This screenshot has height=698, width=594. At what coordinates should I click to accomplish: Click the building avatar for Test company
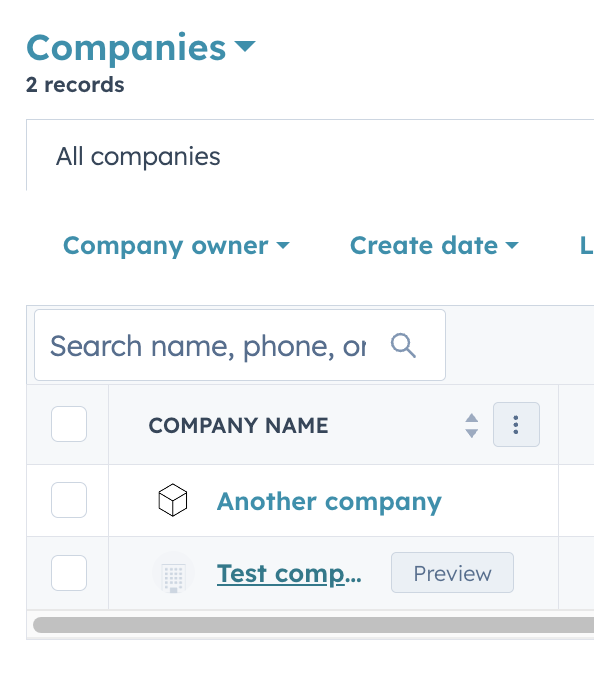pyautogui.click(x=173, y=573)
